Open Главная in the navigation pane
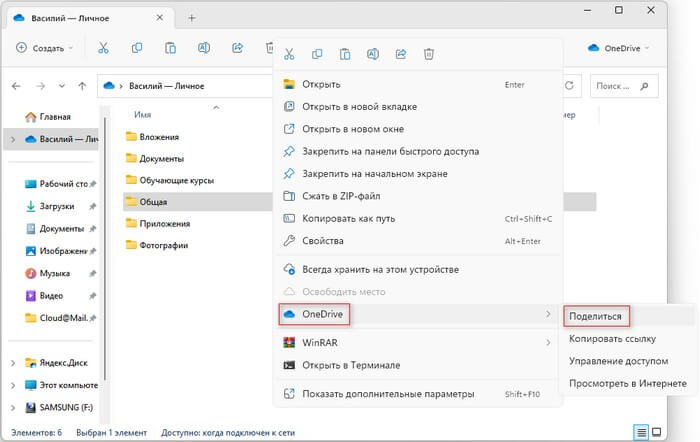Screen dimensions: 700x442 (x=50, y=117)
